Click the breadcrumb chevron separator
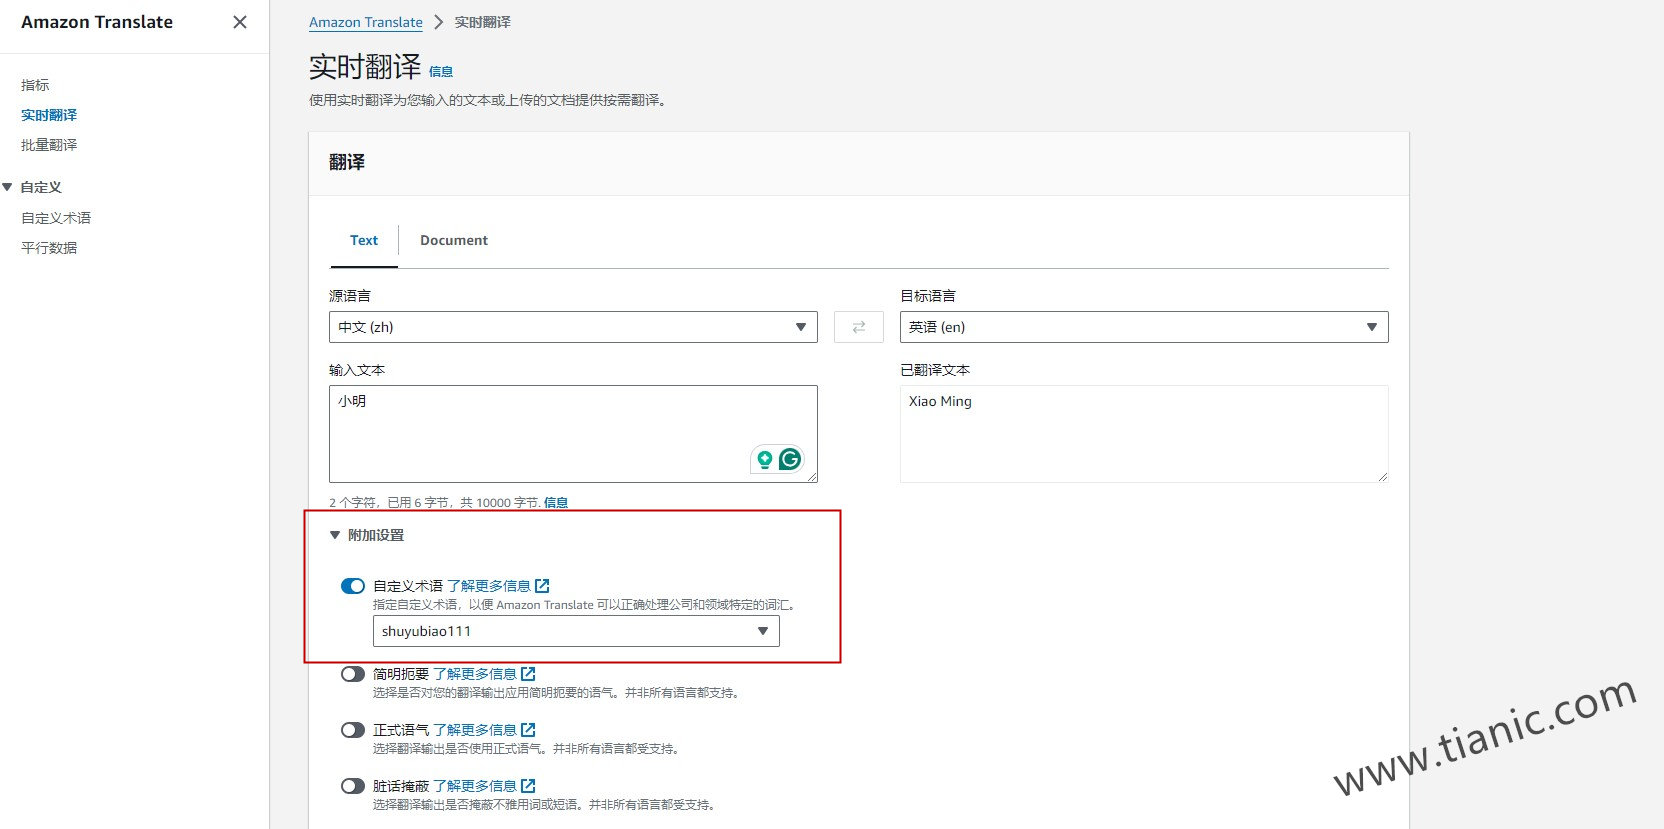 [x=438, y=22]
